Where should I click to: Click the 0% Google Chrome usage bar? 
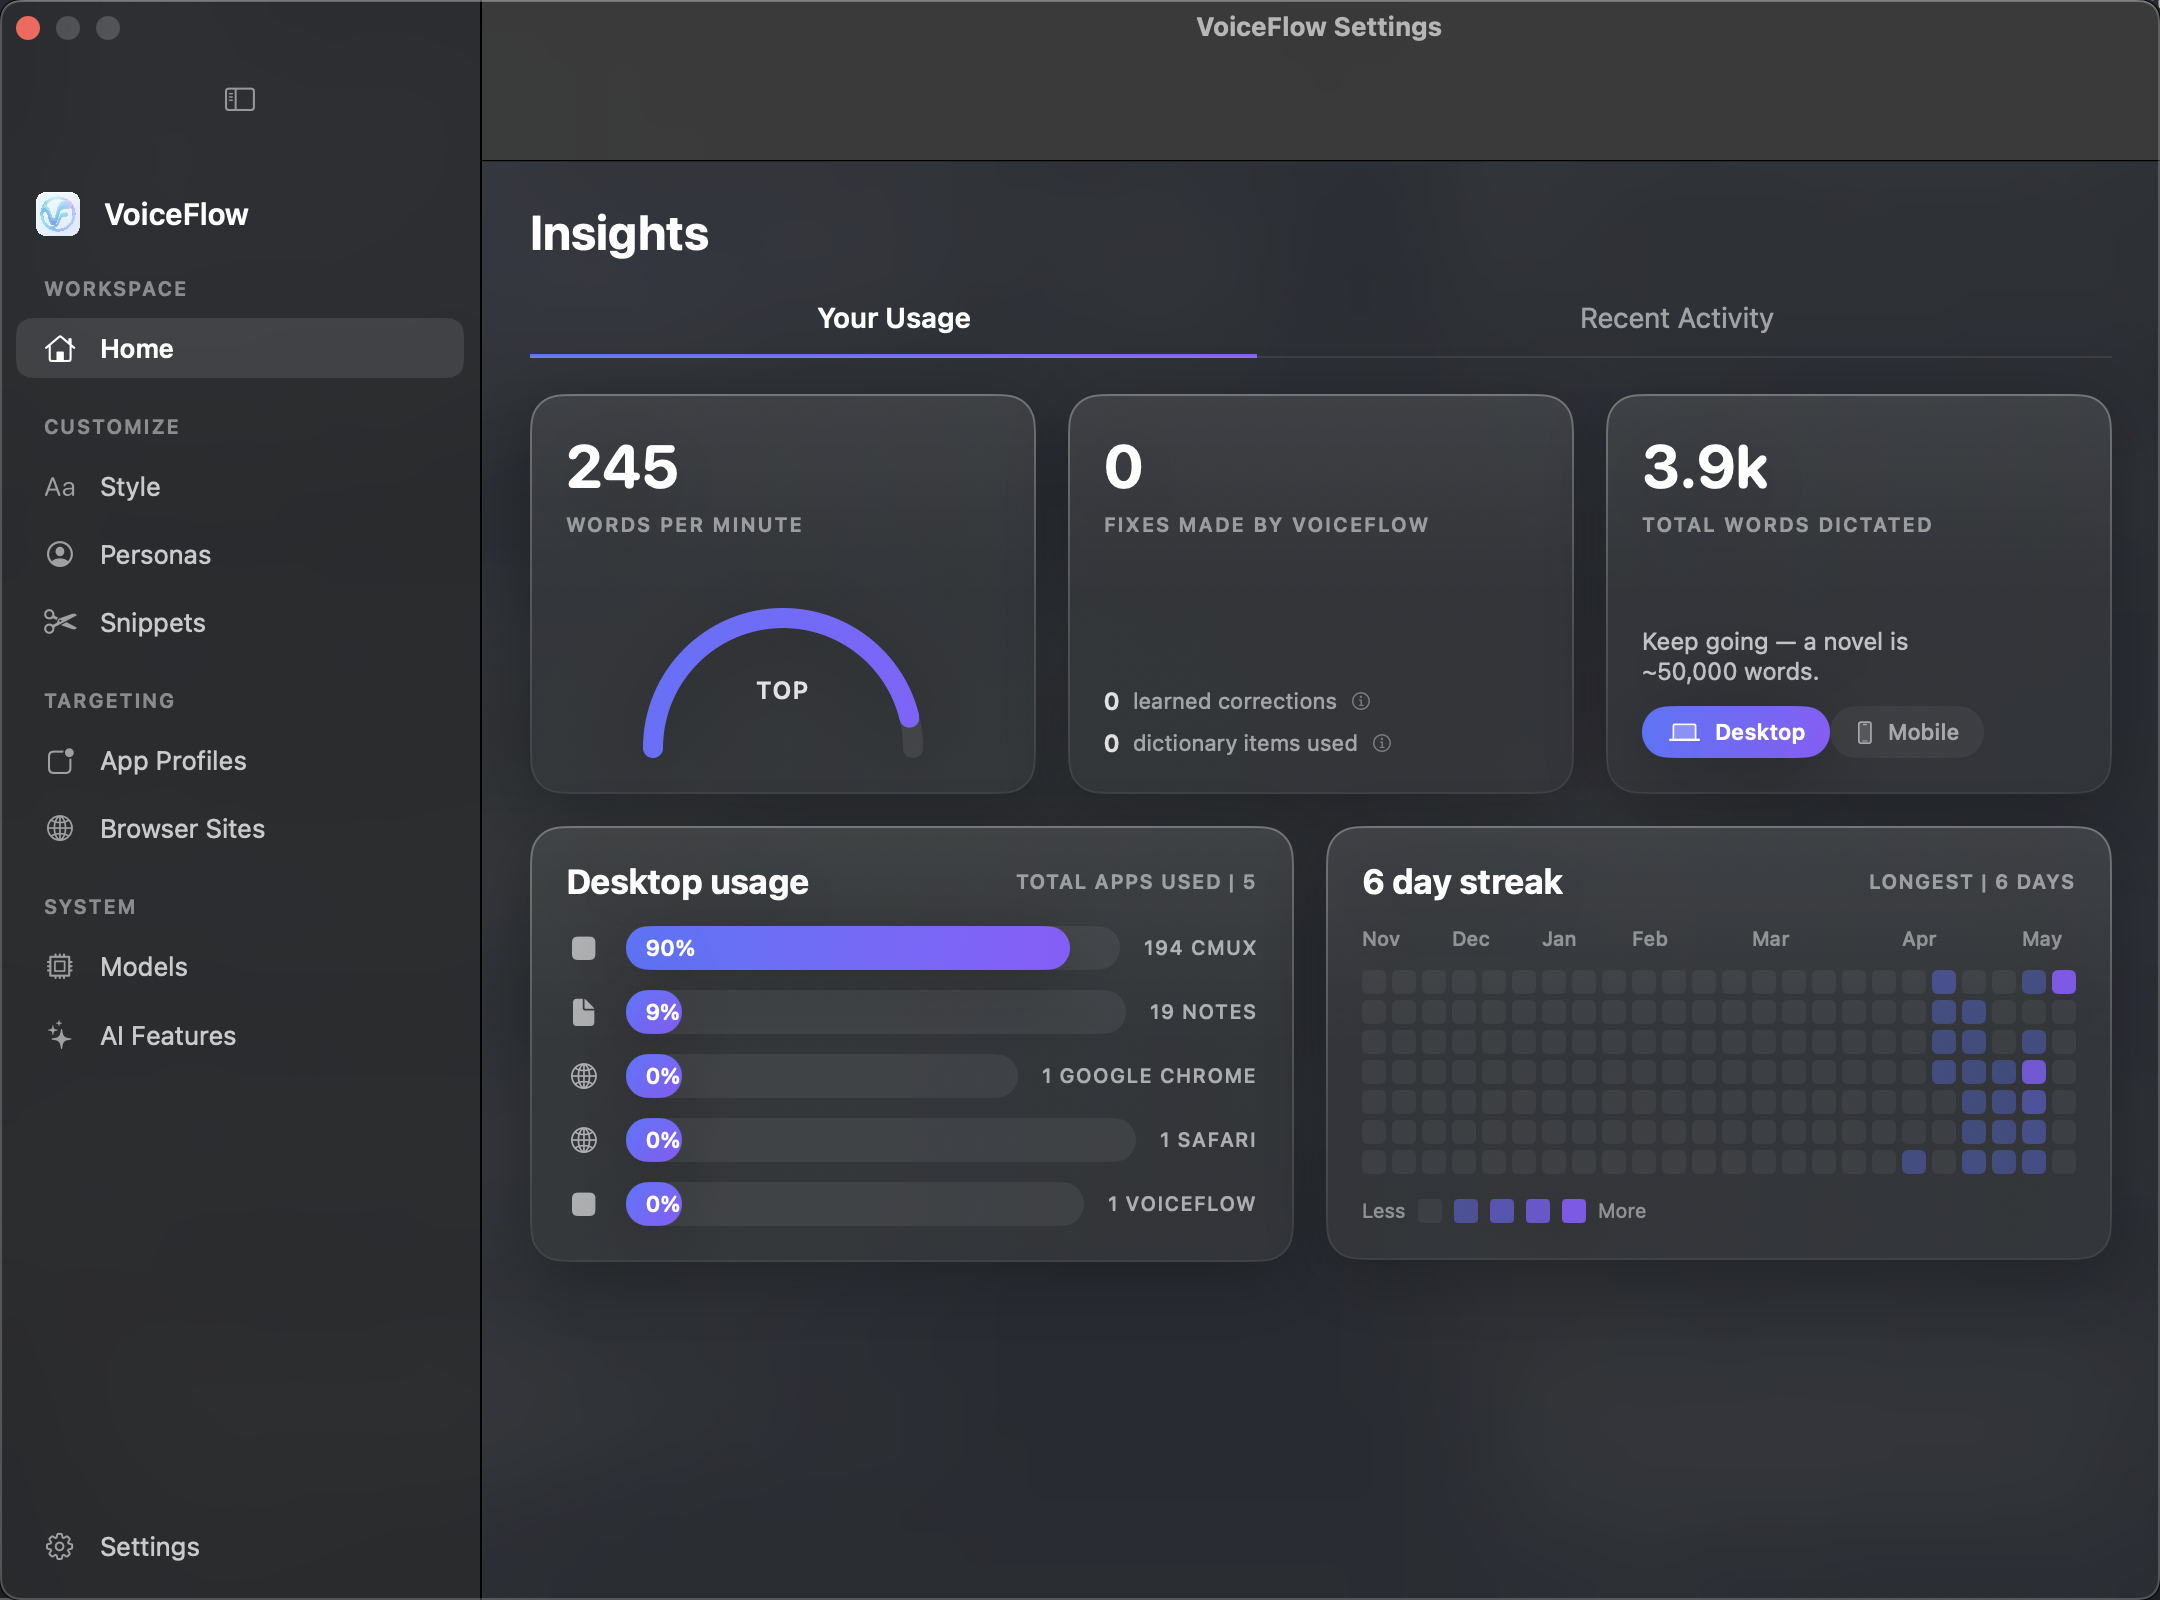pos(821,1076)
